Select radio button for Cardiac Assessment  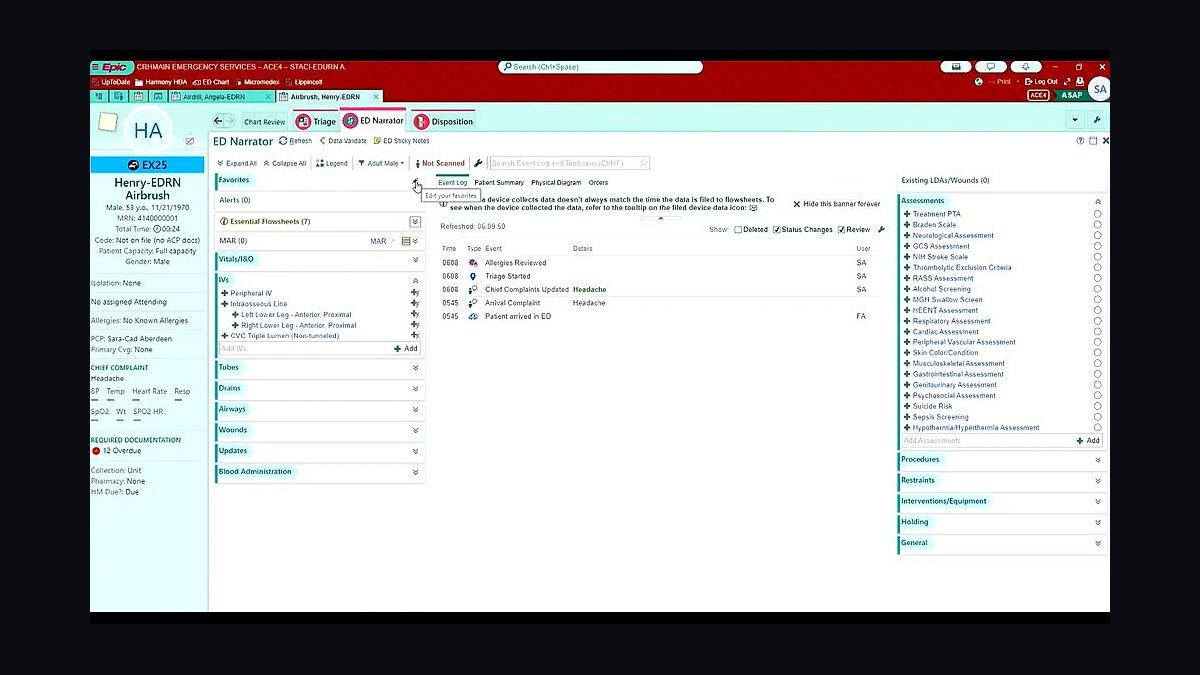pyautogui.click(x=1098, y=331)
